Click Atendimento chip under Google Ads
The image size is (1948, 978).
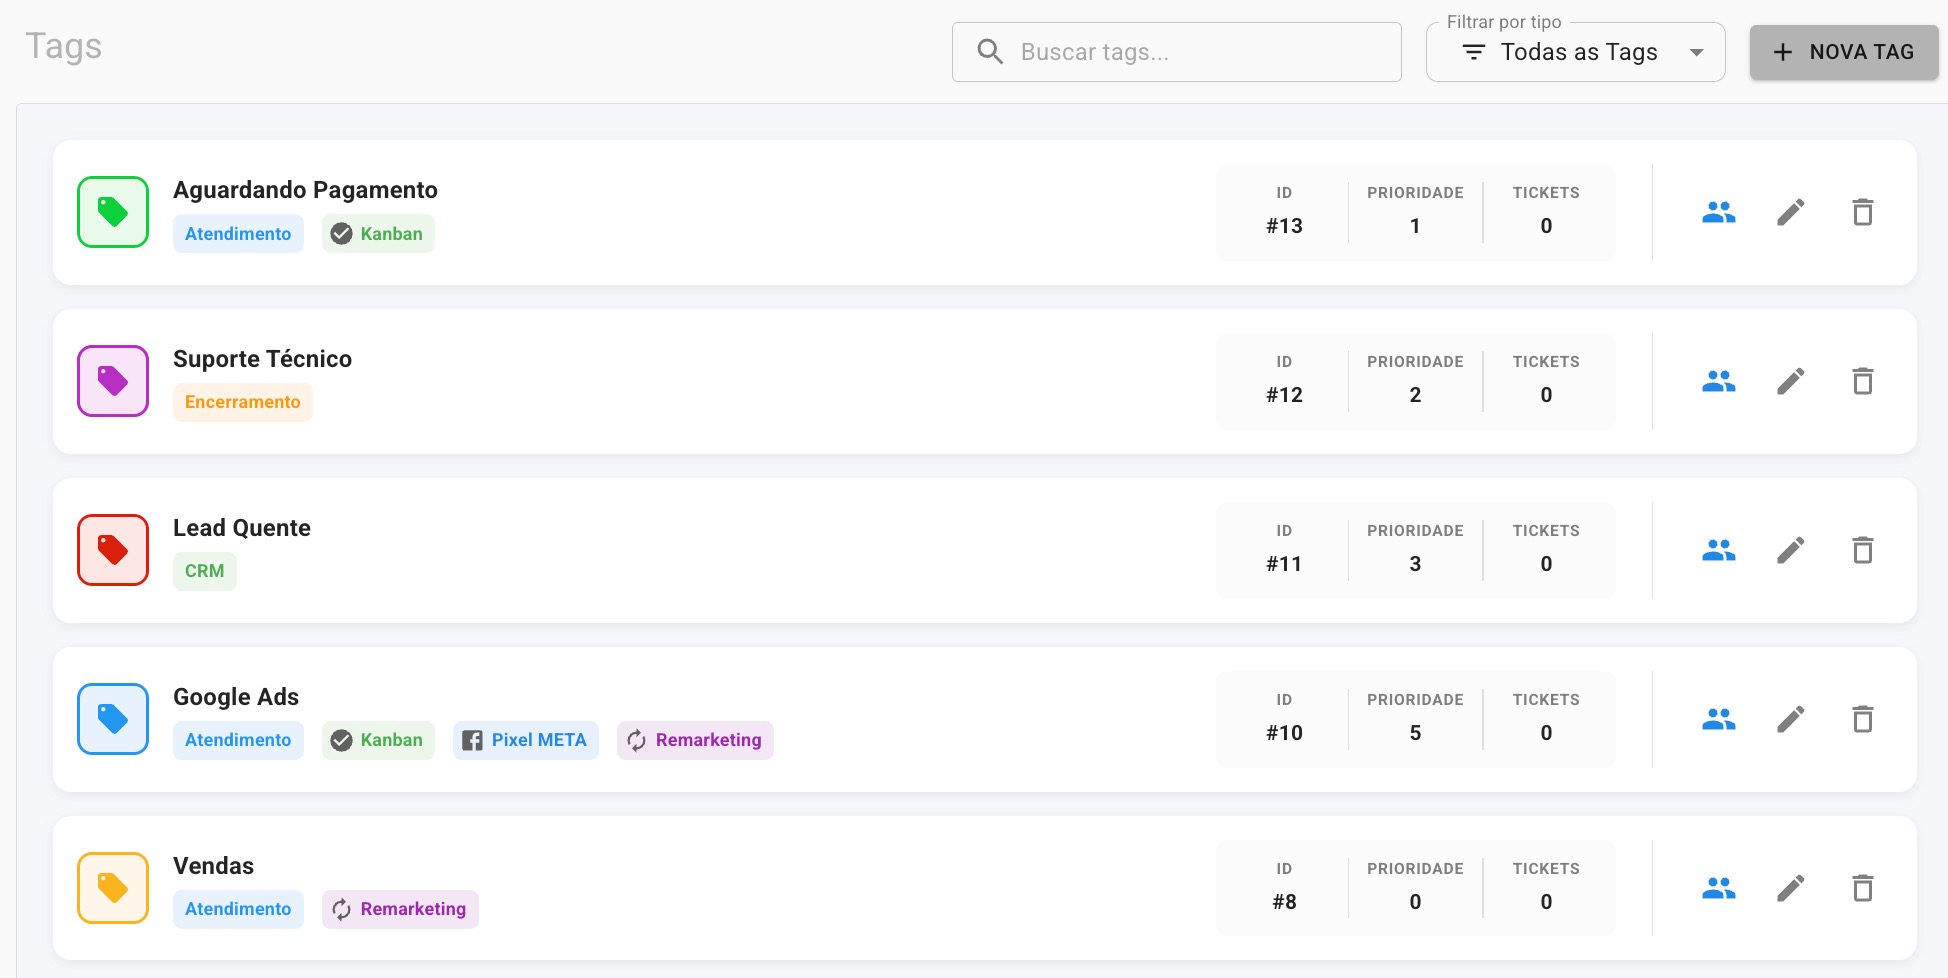(238, 740)
